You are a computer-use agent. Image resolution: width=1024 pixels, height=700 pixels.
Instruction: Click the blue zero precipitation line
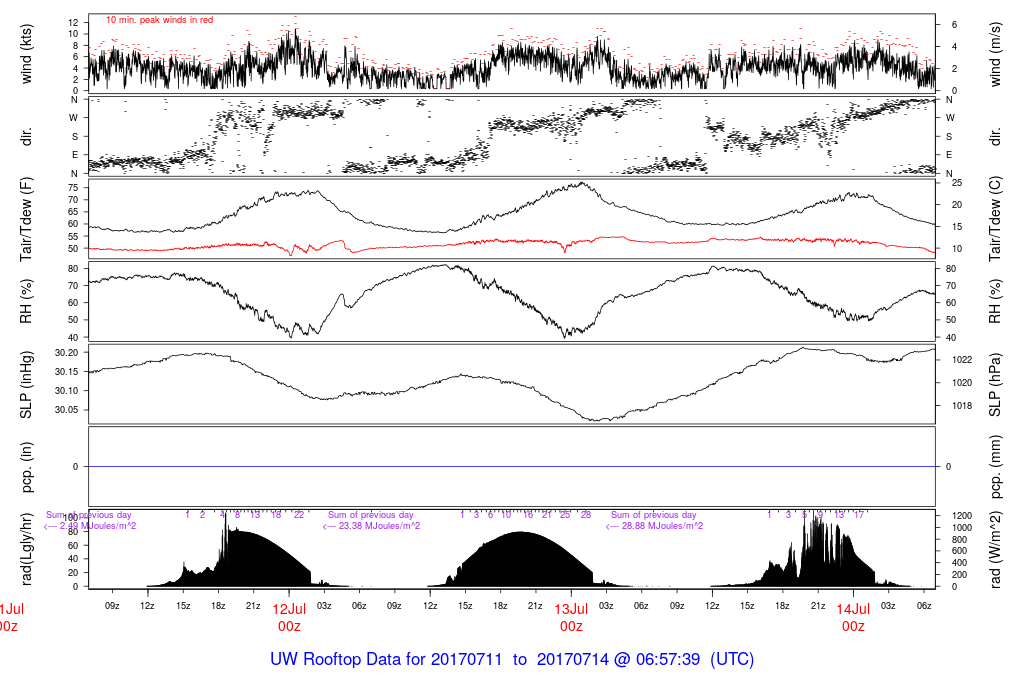coord(512,467)
